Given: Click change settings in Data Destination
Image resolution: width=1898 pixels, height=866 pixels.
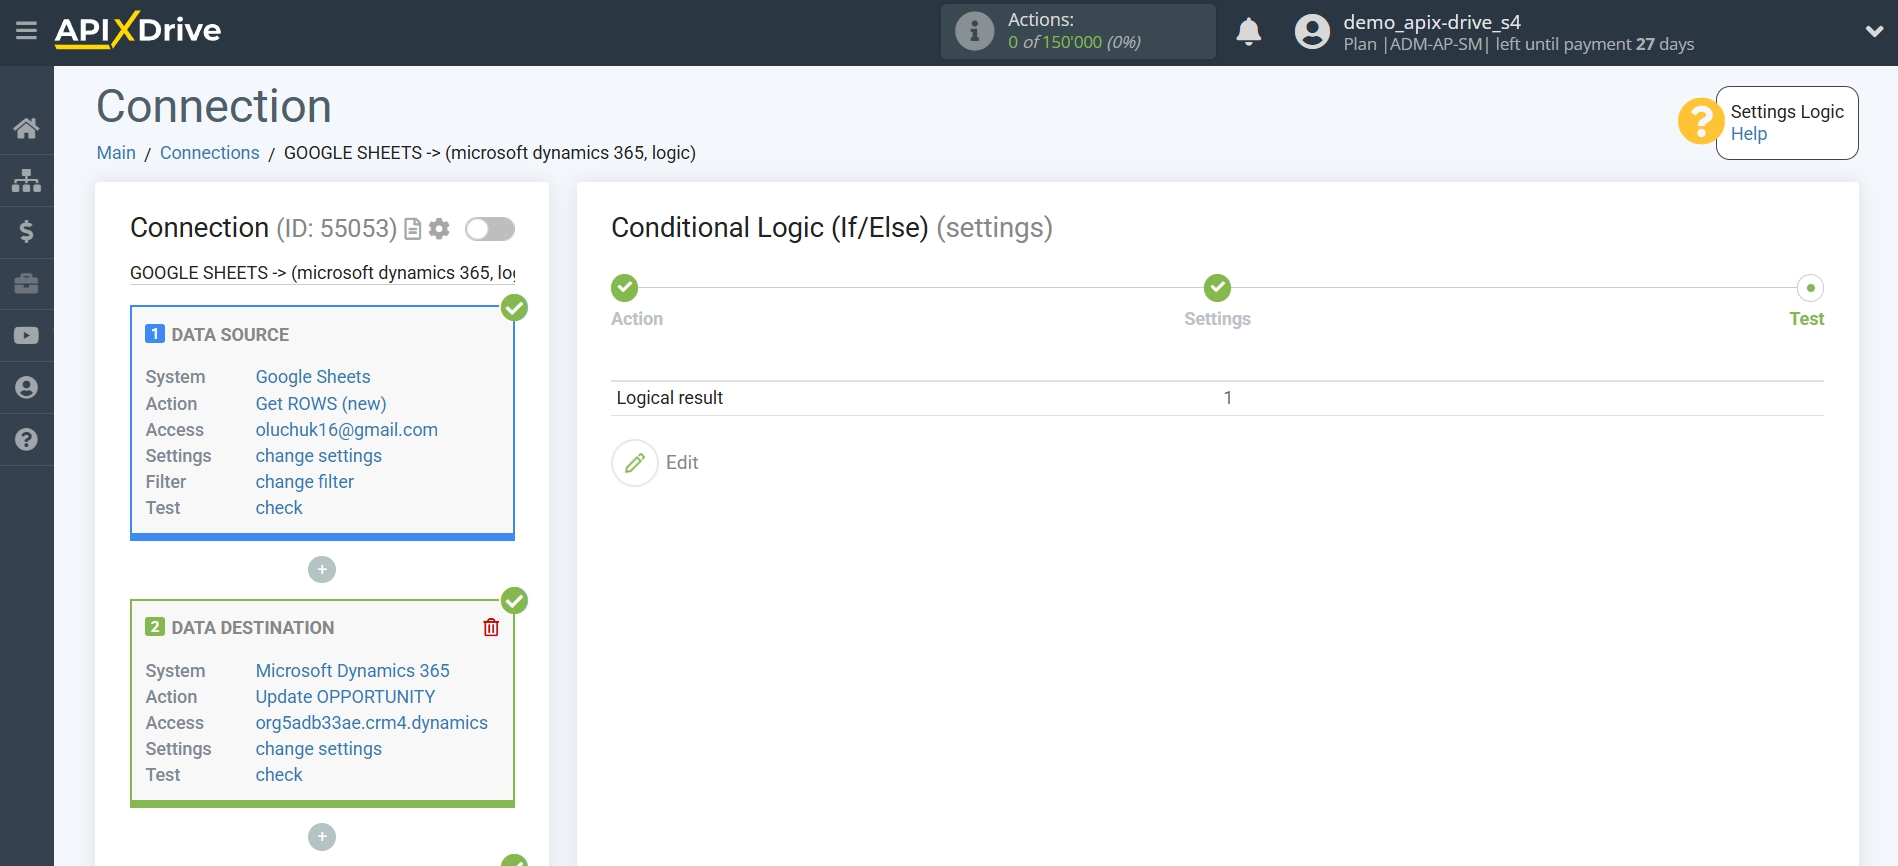Looking at the screenshot, I should [x=319, y=749].
